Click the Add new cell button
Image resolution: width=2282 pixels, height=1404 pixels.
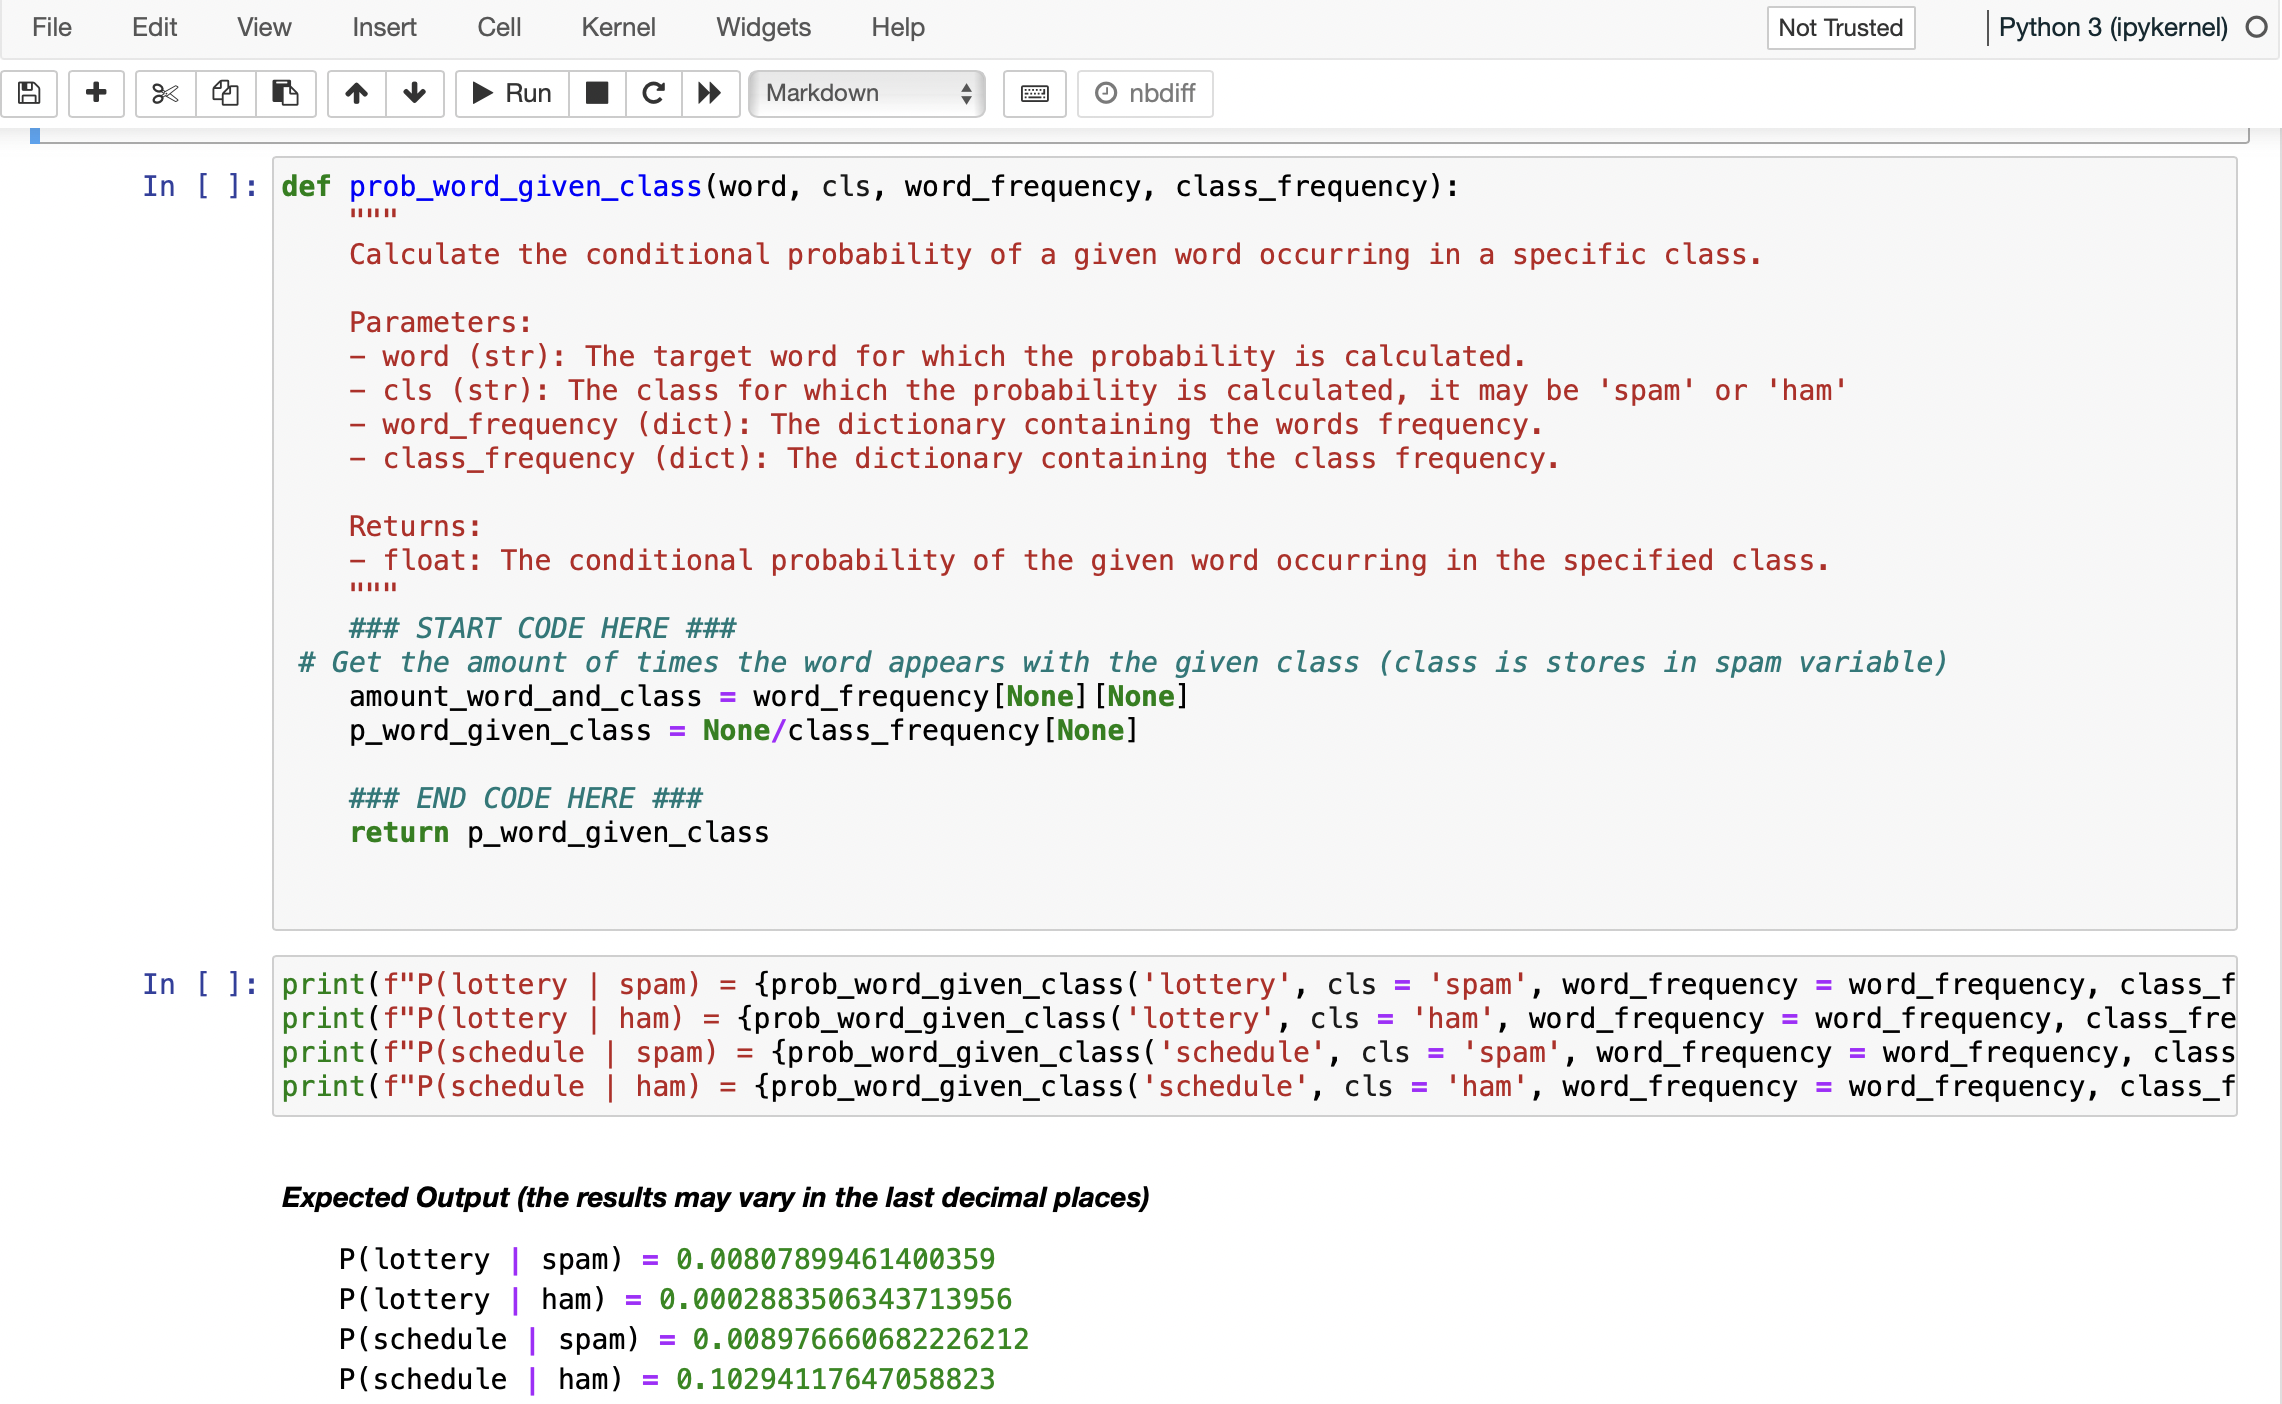point(91,93)
